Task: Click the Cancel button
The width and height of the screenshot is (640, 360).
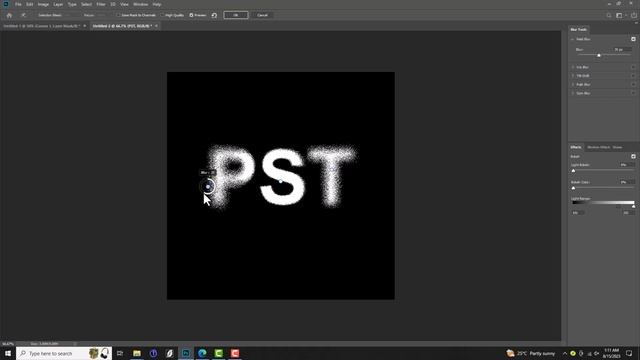Action: (262, 15)
